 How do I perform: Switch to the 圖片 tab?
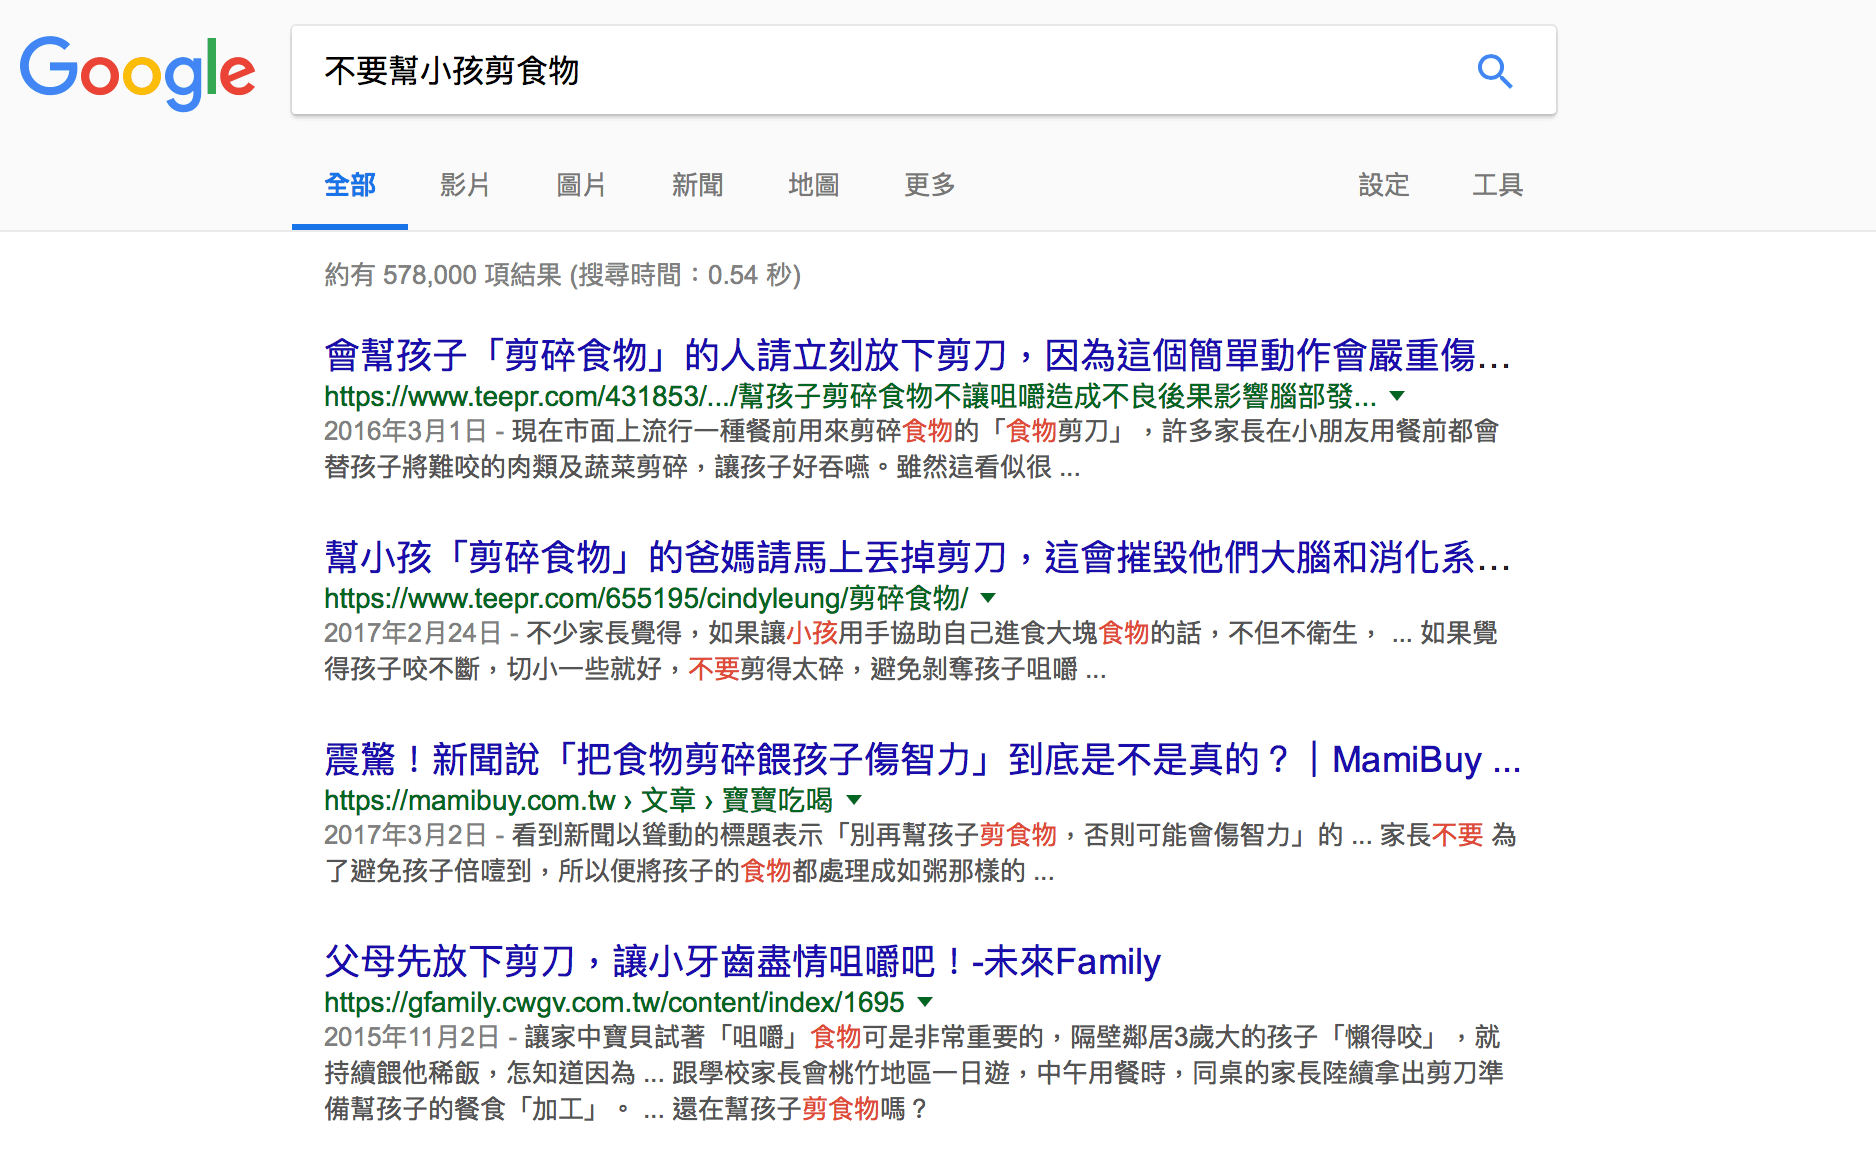tap(581, 185)
